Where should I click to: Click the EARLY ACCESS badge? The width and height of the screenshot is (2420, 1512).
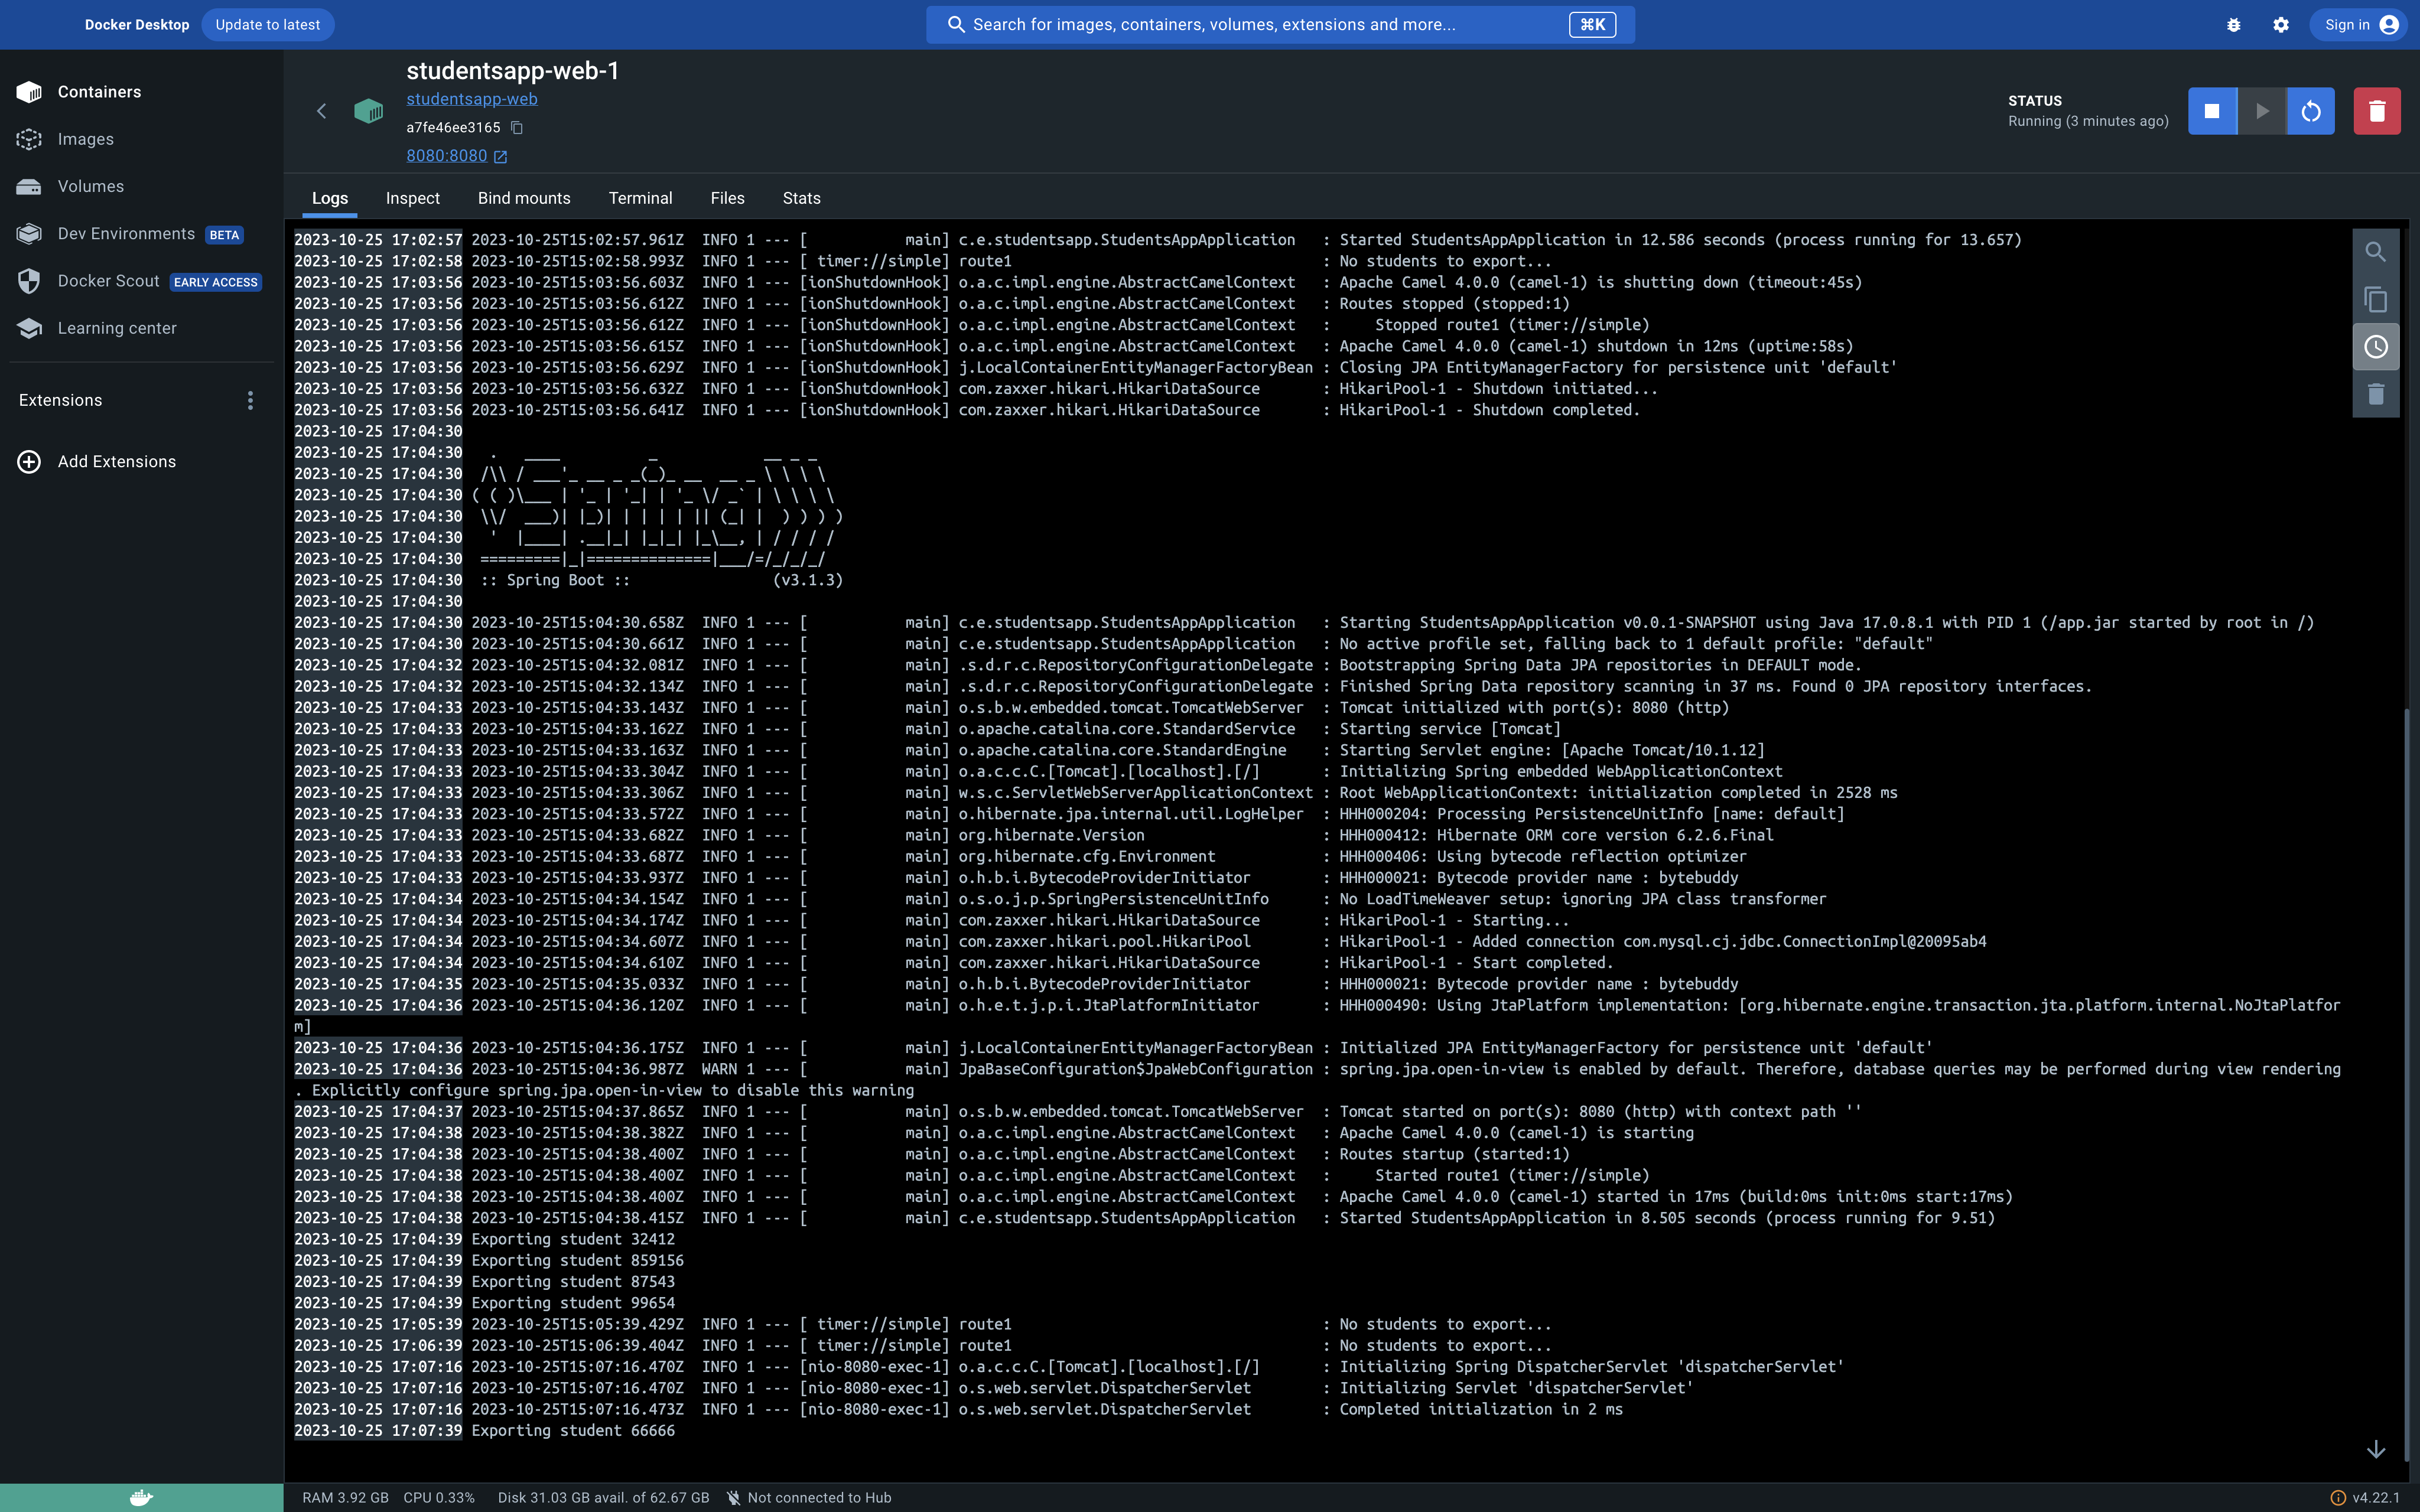click(x=215, y=282)
